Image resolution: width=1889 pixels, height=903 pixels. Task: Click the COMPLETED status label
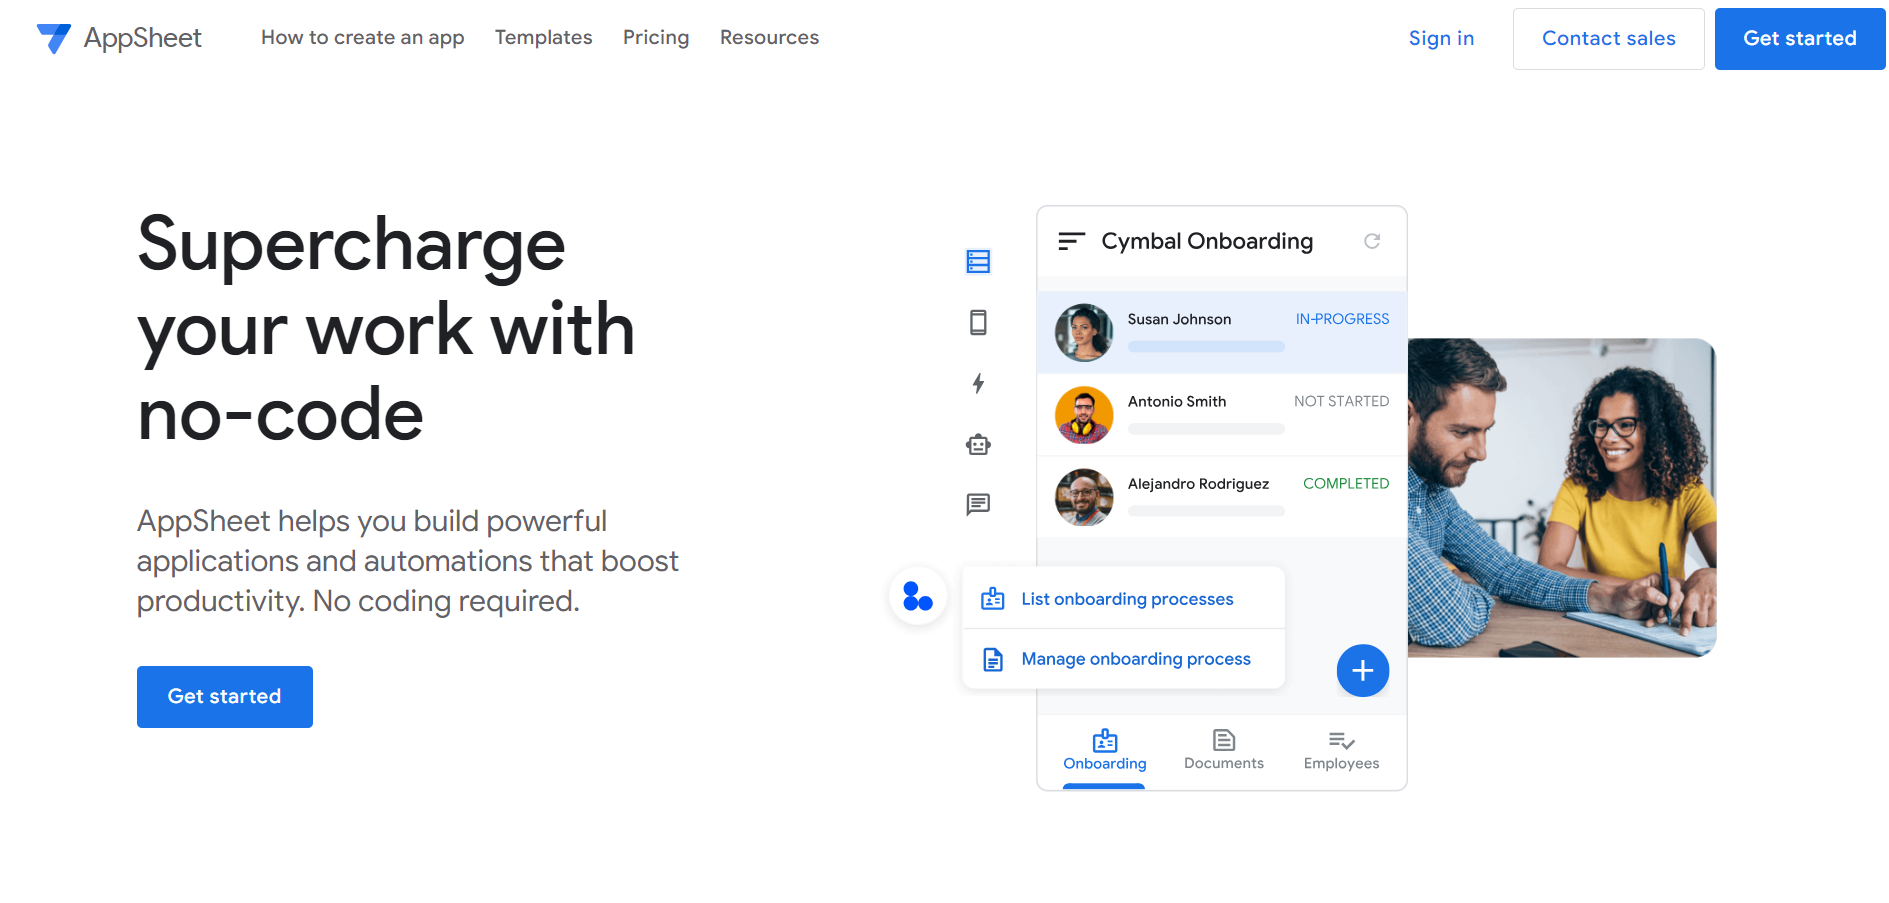pyautogui.click(x=1346, y=483)
